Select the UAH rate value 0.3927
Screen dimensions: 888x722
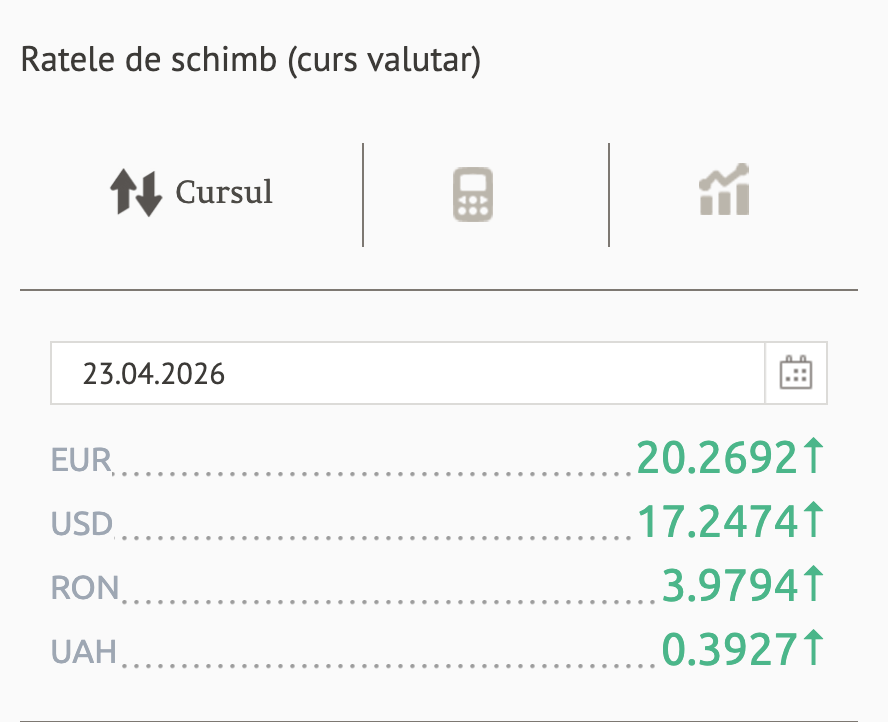pos(730,650)
